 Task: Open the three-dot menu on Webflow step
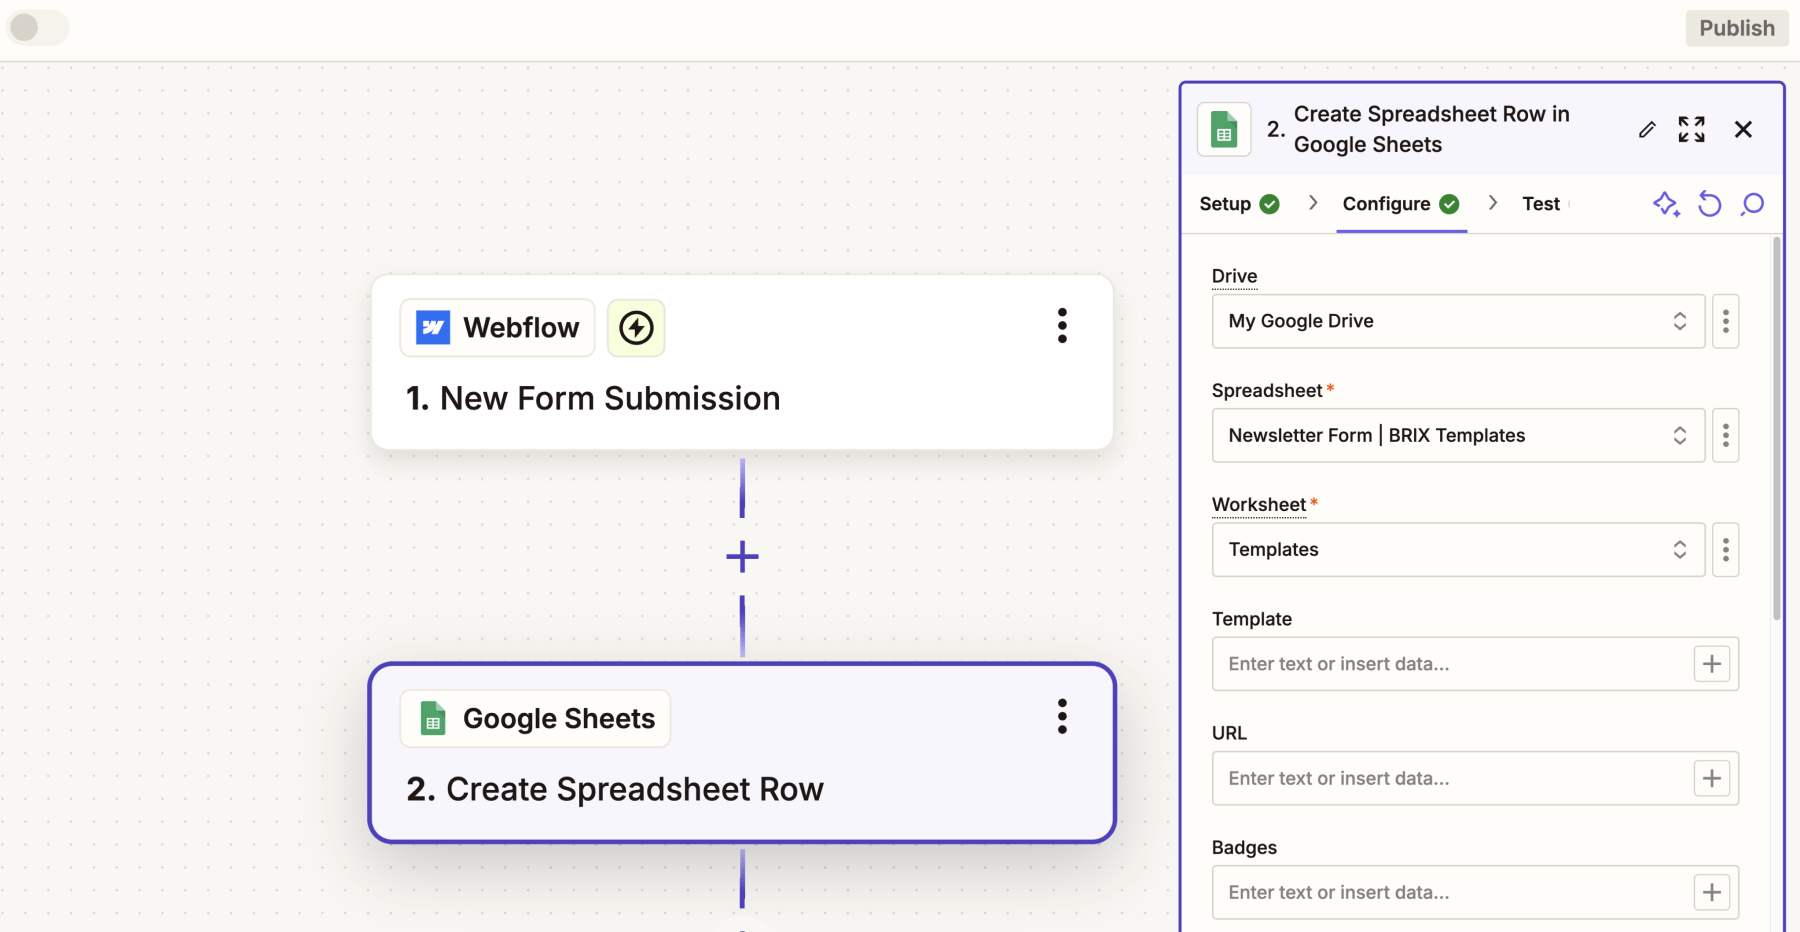pyautogui.click(x=1062, y=326)
